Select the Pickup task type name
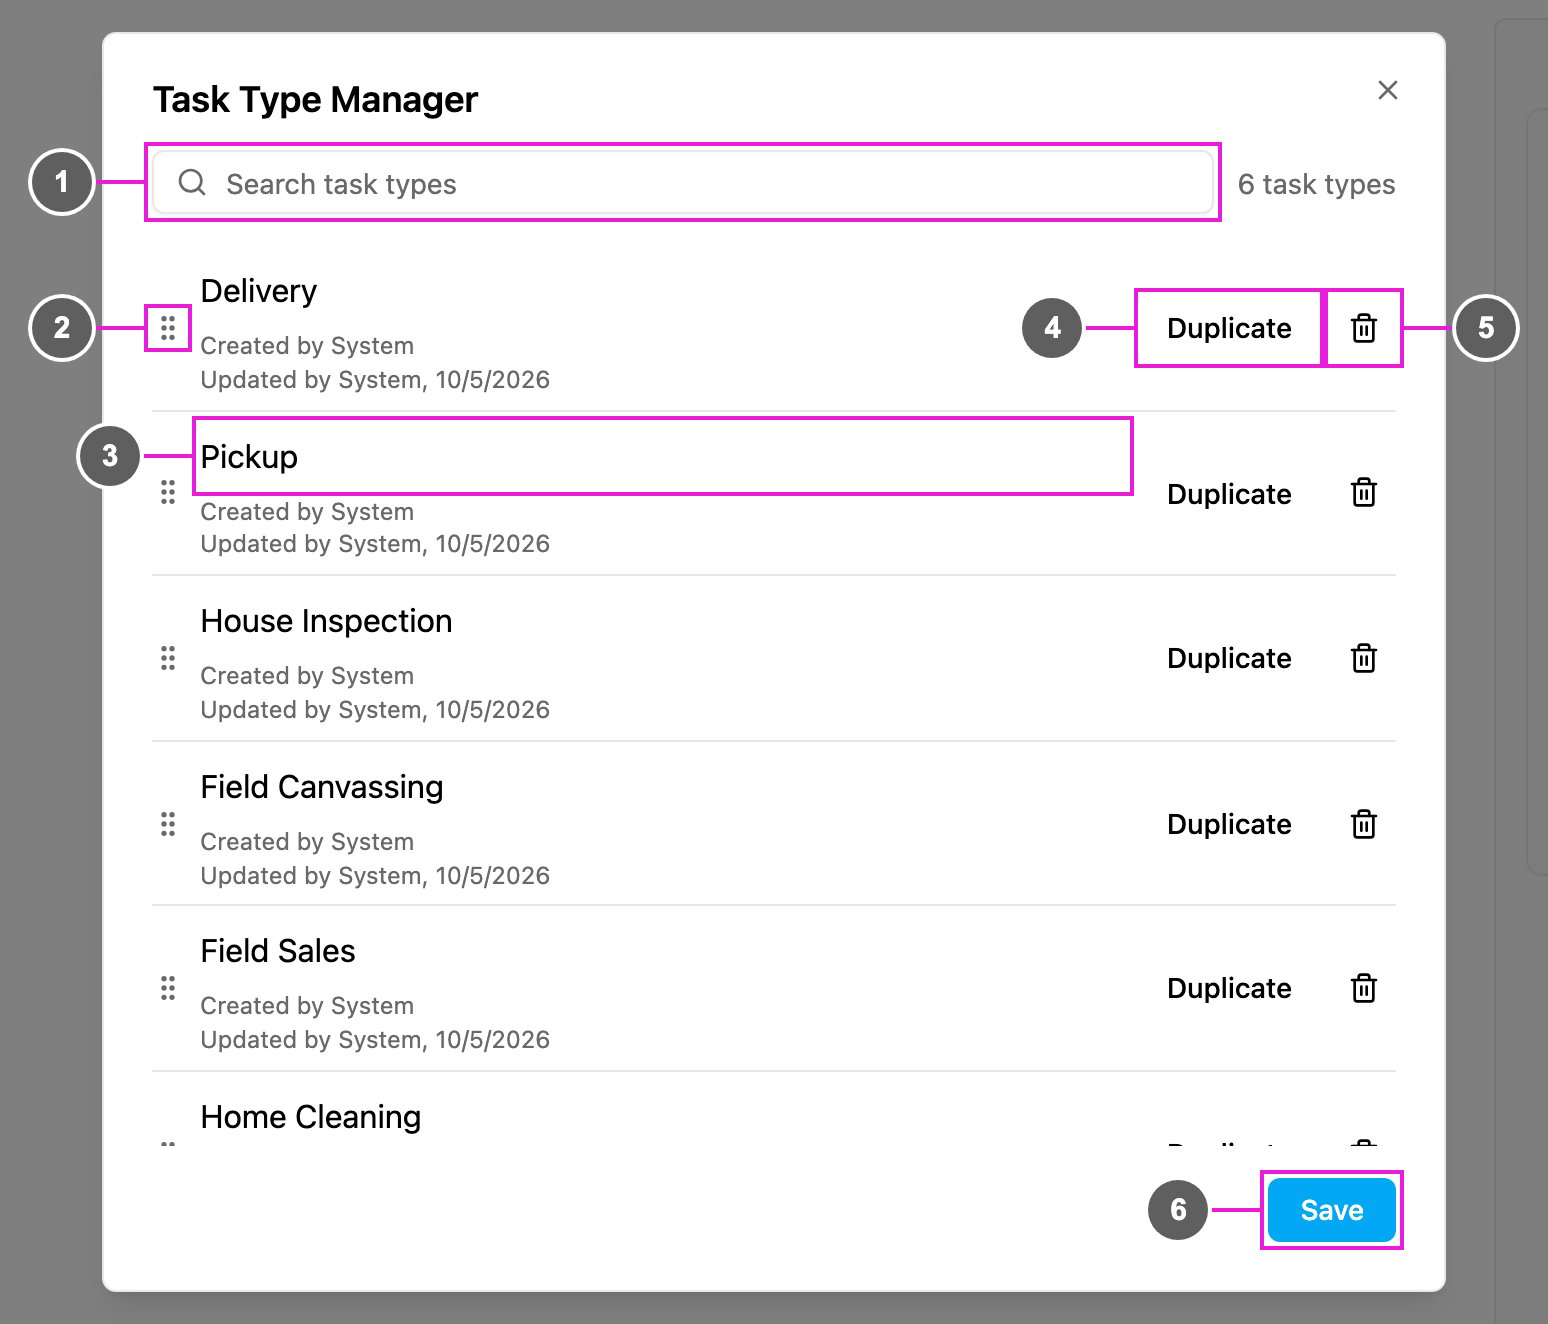 point(249,457)
